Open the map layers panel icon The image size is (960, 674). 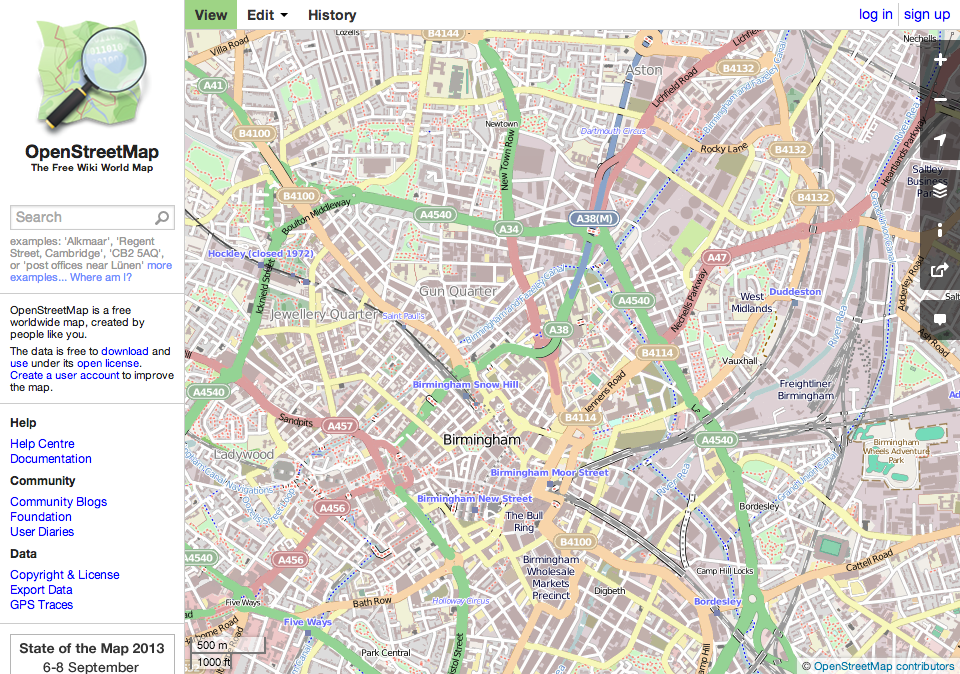(940, 190)
